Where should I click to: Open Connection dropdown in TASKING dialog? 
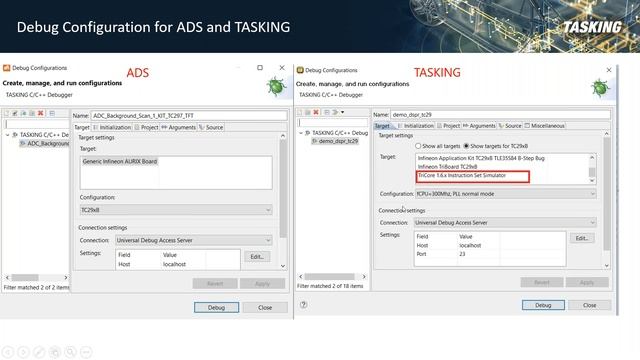click(x=505, y=223)
